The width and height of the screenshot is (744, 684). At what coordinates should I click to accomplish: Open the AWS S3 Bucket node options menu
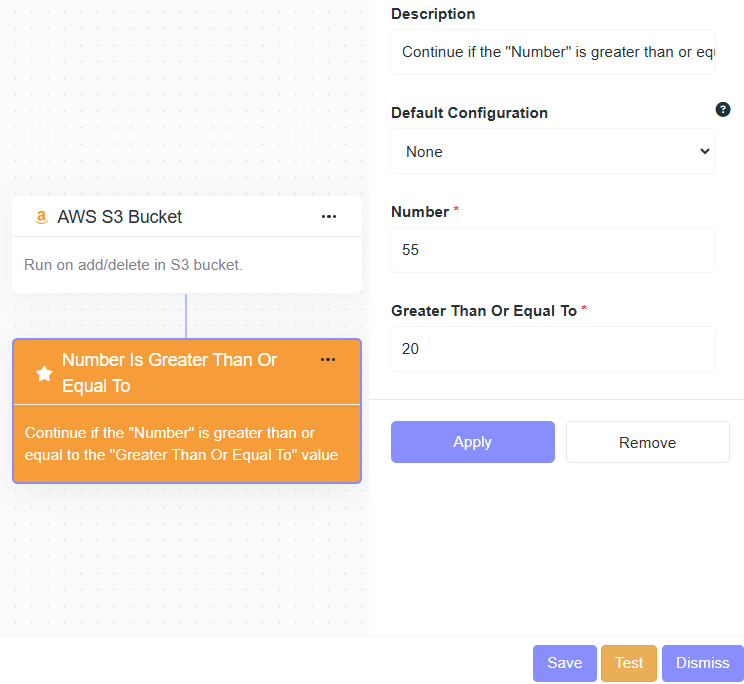click(x=329, y=217)
